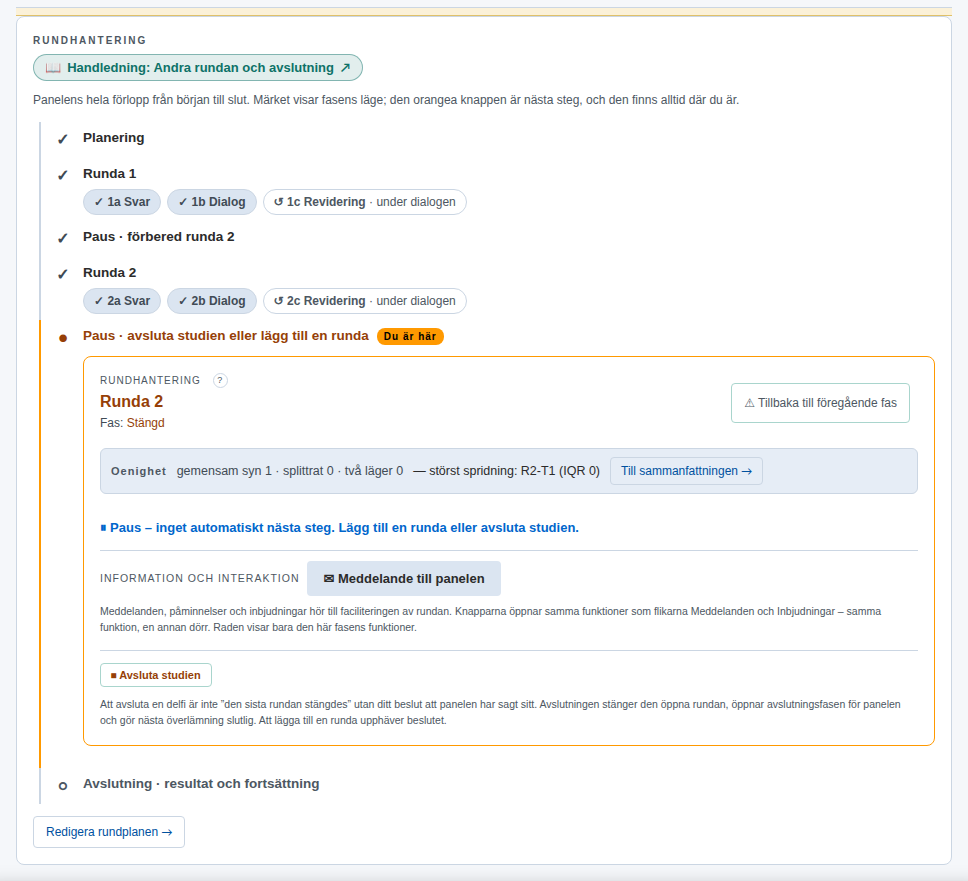Viewport: 968px width, 881px height.
Task: Open Redigera rundplanen
Action: coord(109,832)
